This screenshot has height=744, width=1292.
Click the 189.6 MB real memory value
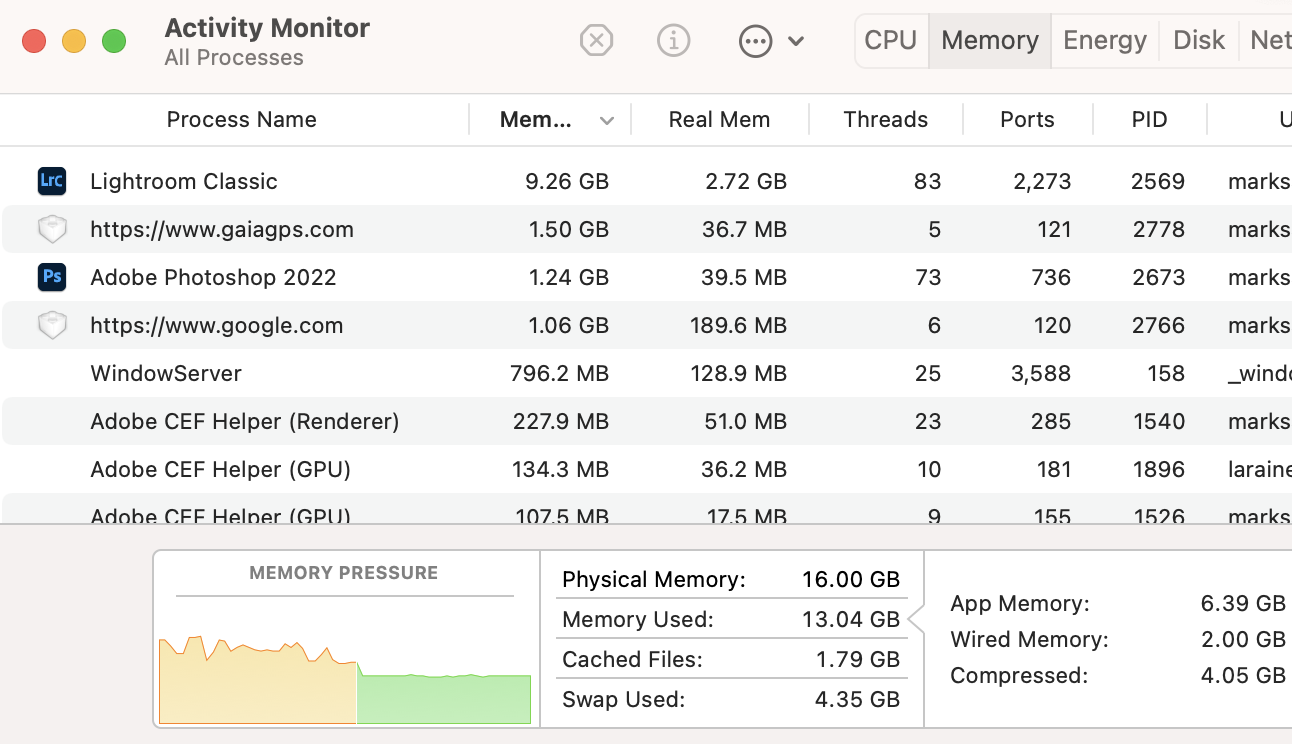click(x=738, y=325)
